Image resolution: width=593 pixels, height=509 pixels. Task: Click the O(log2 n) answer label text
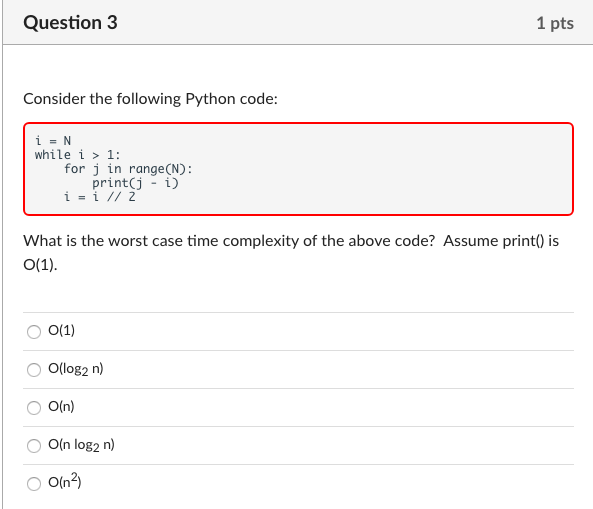click(x=76, y=369)
